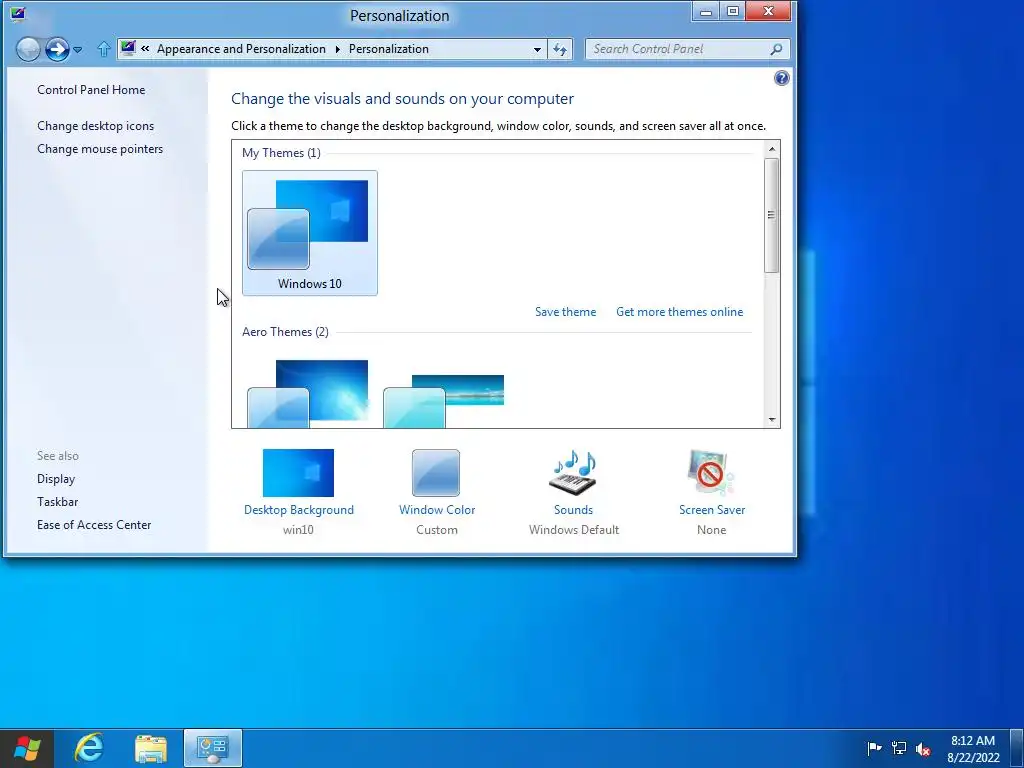
Task: Expand the address bar history dropdown
Action: point(537,49)
